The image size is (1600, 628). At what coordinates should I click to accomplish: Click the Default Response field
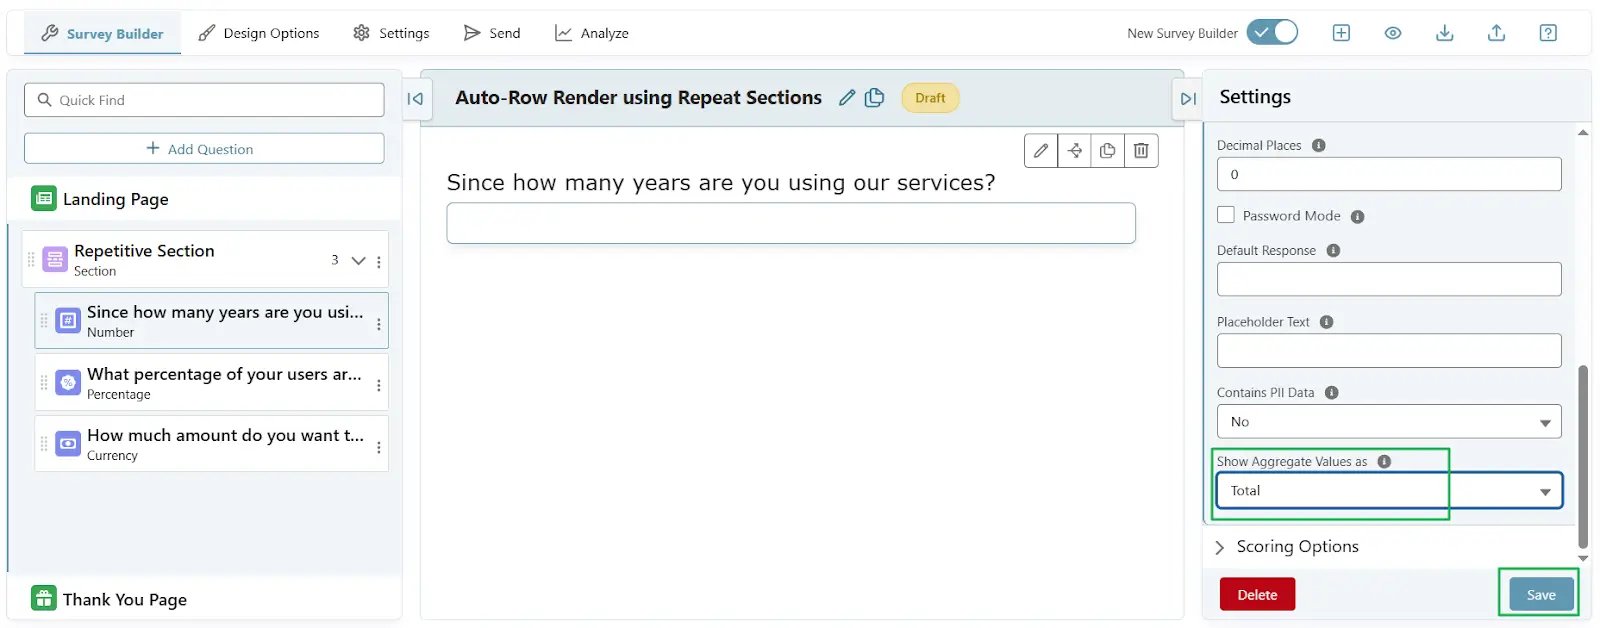[1389, 279]
